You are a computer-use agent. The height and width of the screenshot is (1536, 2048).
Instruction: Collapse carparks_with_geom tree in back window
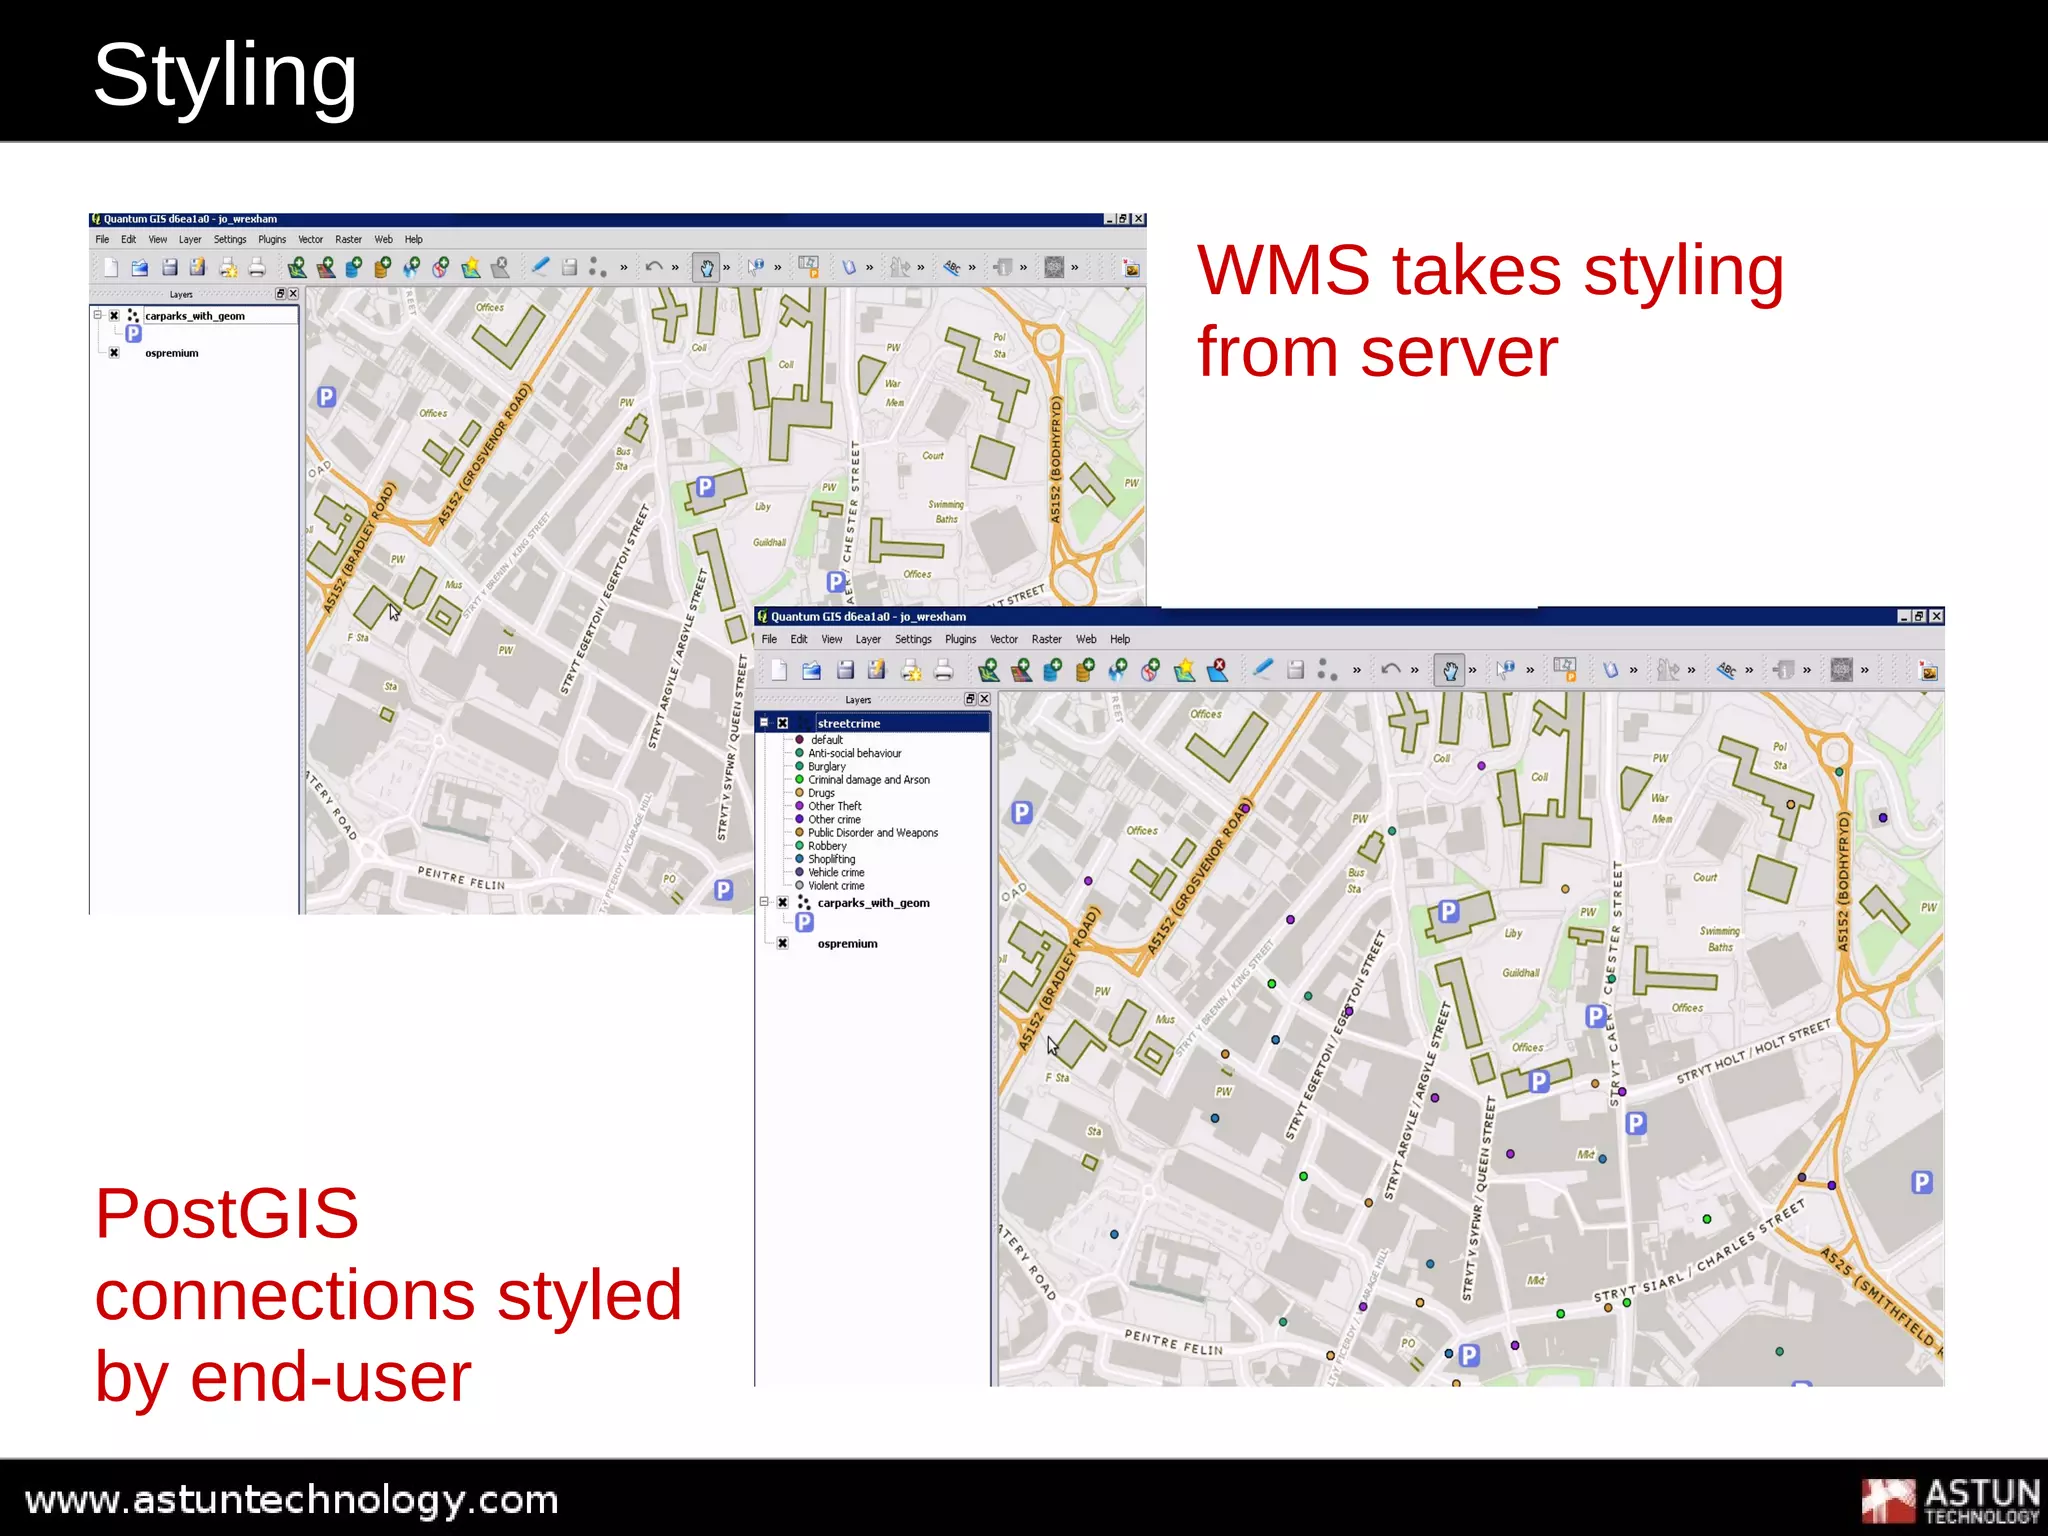[x=98, y=315]
